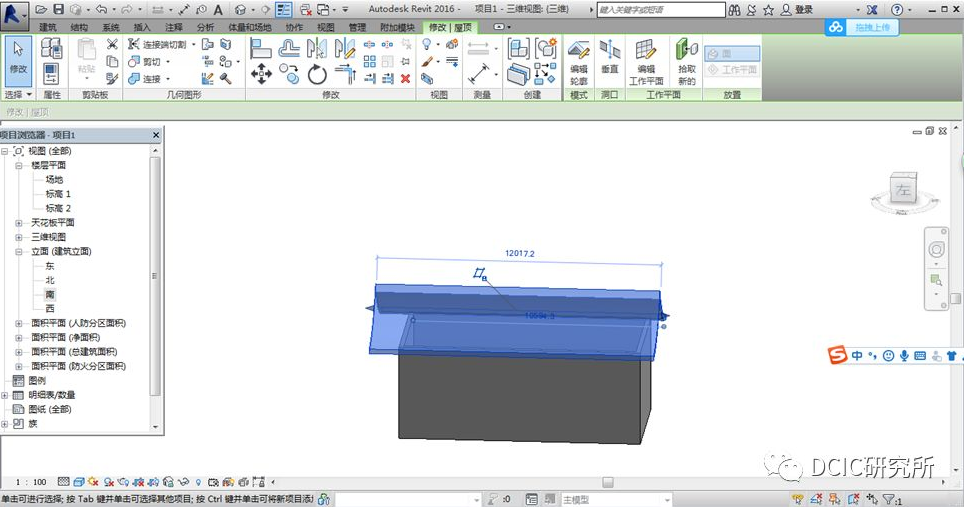Screen dimensions: 964x507
Task: Open the 建筑 ribbon tab
Action: coord(47,27)
